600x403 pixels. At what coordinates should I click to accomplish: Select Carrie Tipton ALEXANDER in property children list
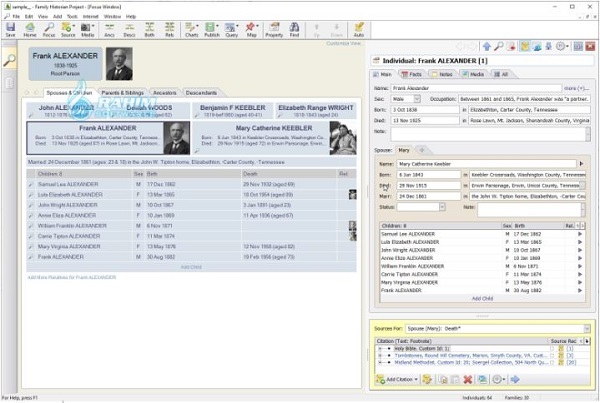point(483,274)
